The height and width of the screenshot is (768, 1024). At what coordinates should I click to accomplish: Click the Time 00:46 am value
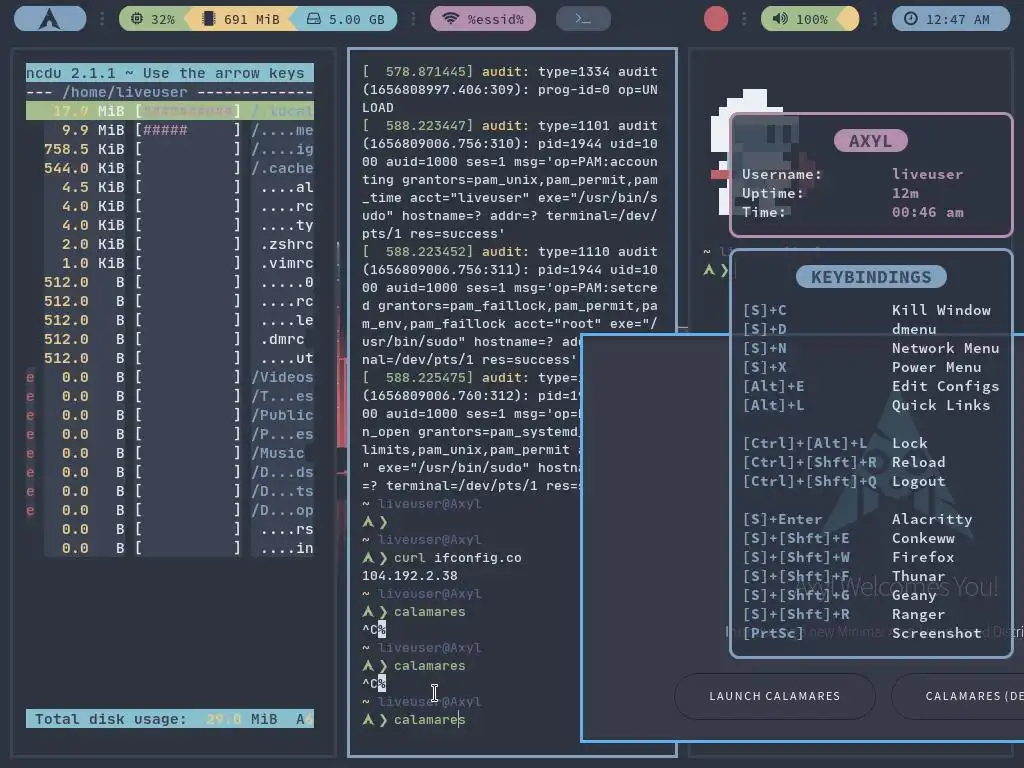pos(927,212)
